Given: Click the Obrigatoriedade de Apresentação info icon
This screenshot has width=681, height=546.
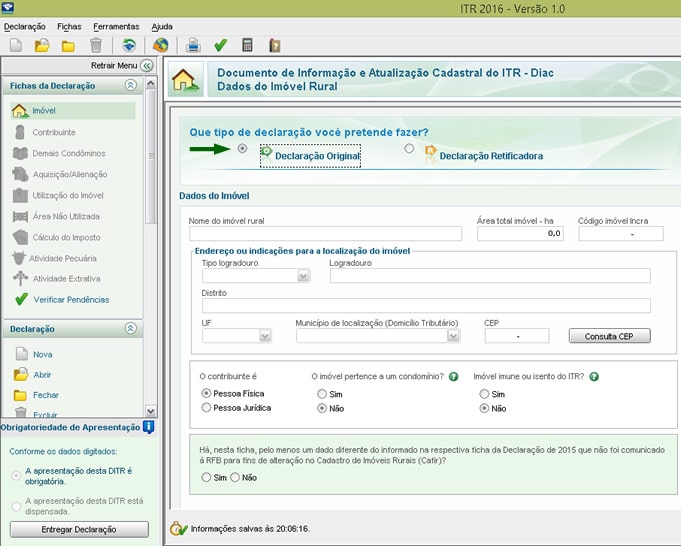Looking at the screenshot, I should (149, 427).
